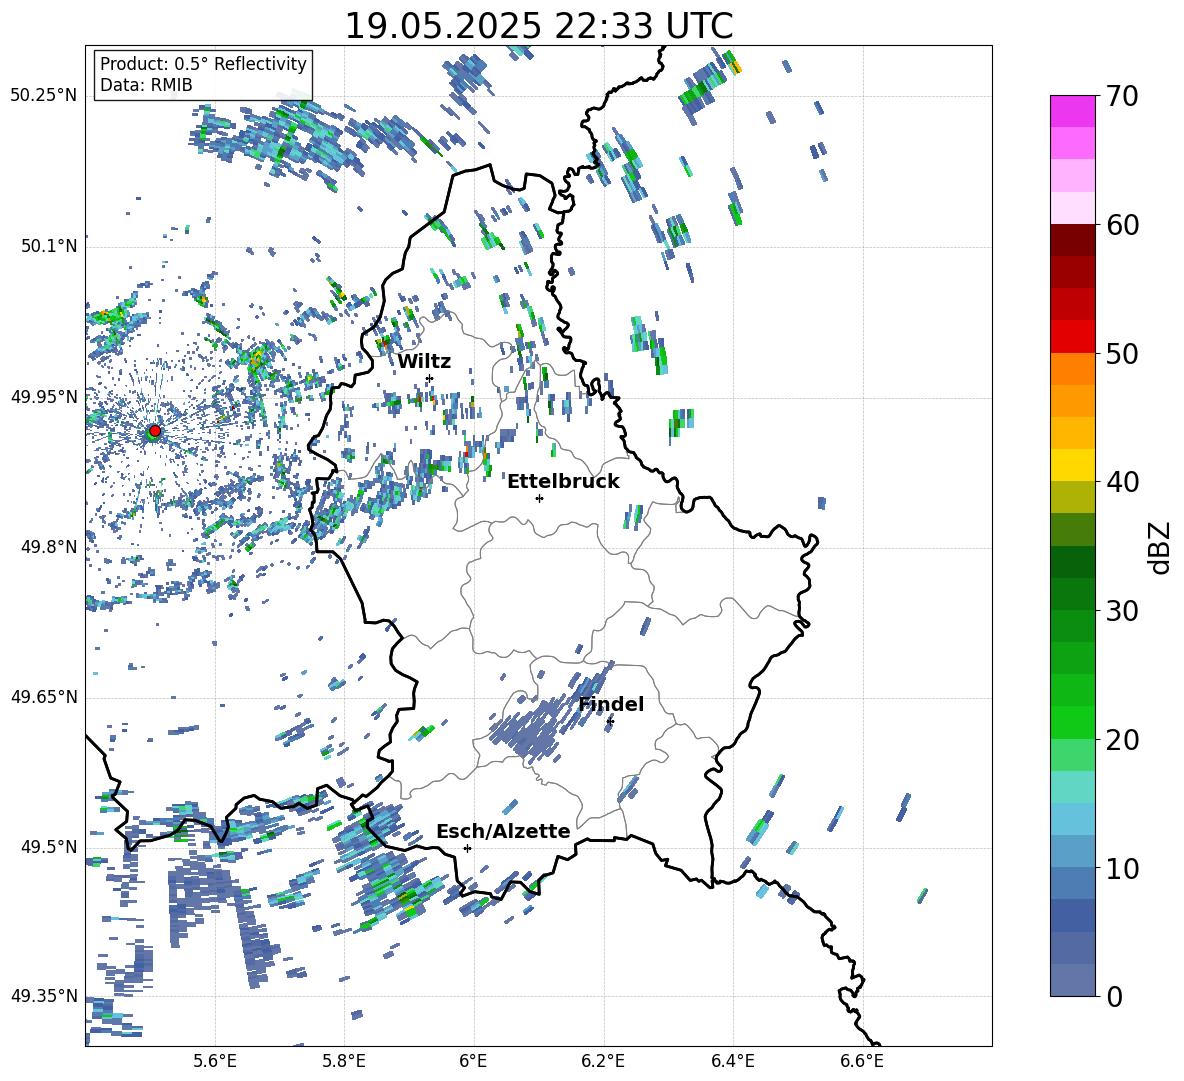Image resolution: width=1184 pixels, height=1081 pixels.
Task: Click the colorbar tick label 70
Action: point(1122,97)
